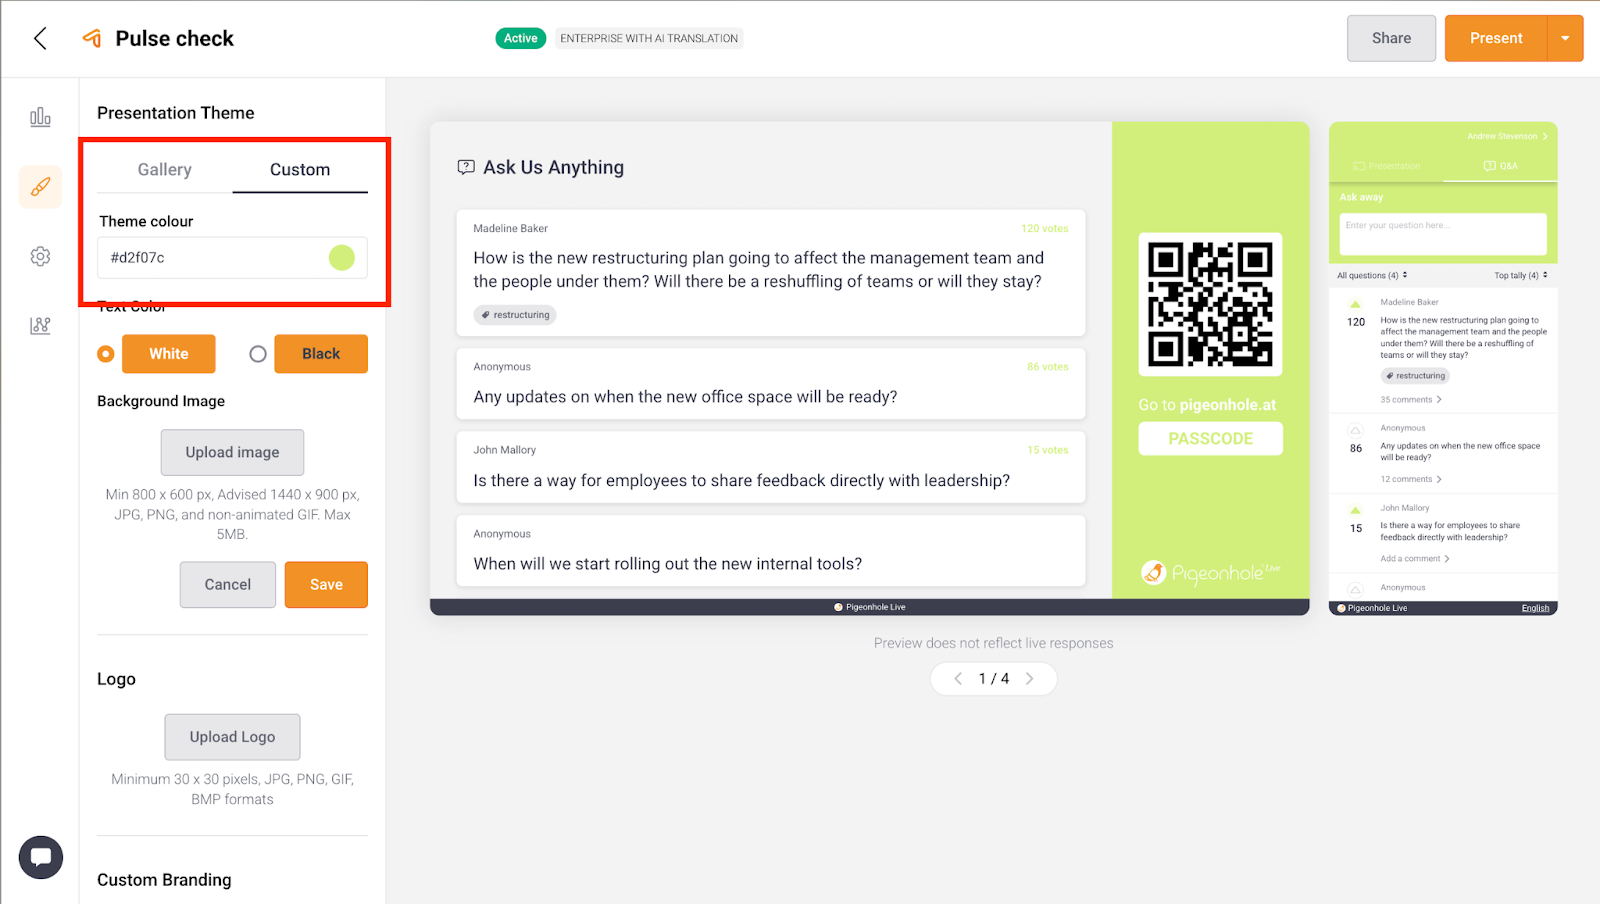
Task: Open the integrations sidebar icon
Action: point(40,326)
